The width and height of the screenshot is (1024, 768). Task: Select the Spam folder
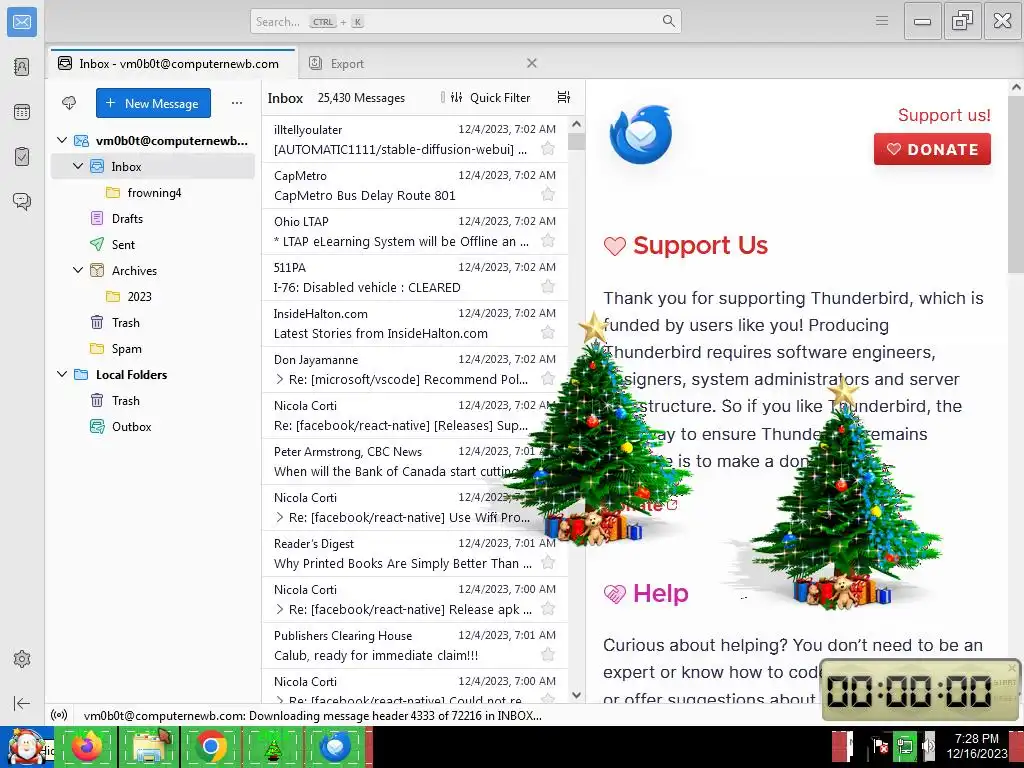[153, 349]
